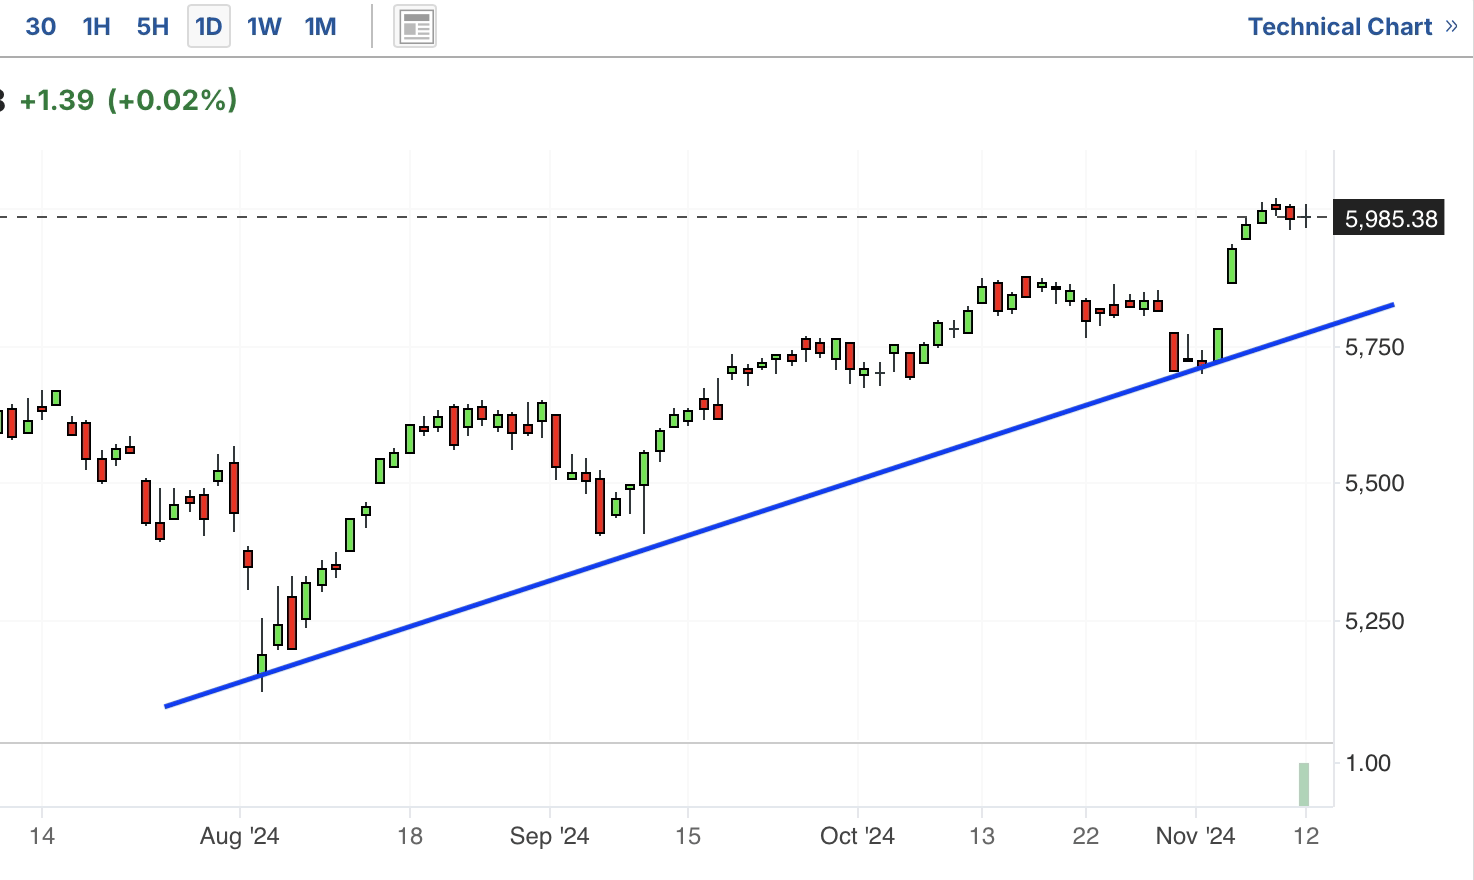Click the Aug '24 date label
1474x880 pixels.
click(239, 836)
